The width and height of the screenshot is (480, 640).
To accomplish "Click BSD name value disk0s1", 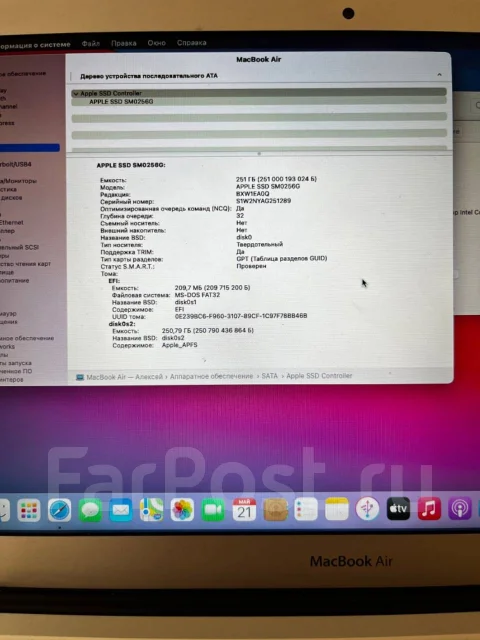I will [186, 302].
